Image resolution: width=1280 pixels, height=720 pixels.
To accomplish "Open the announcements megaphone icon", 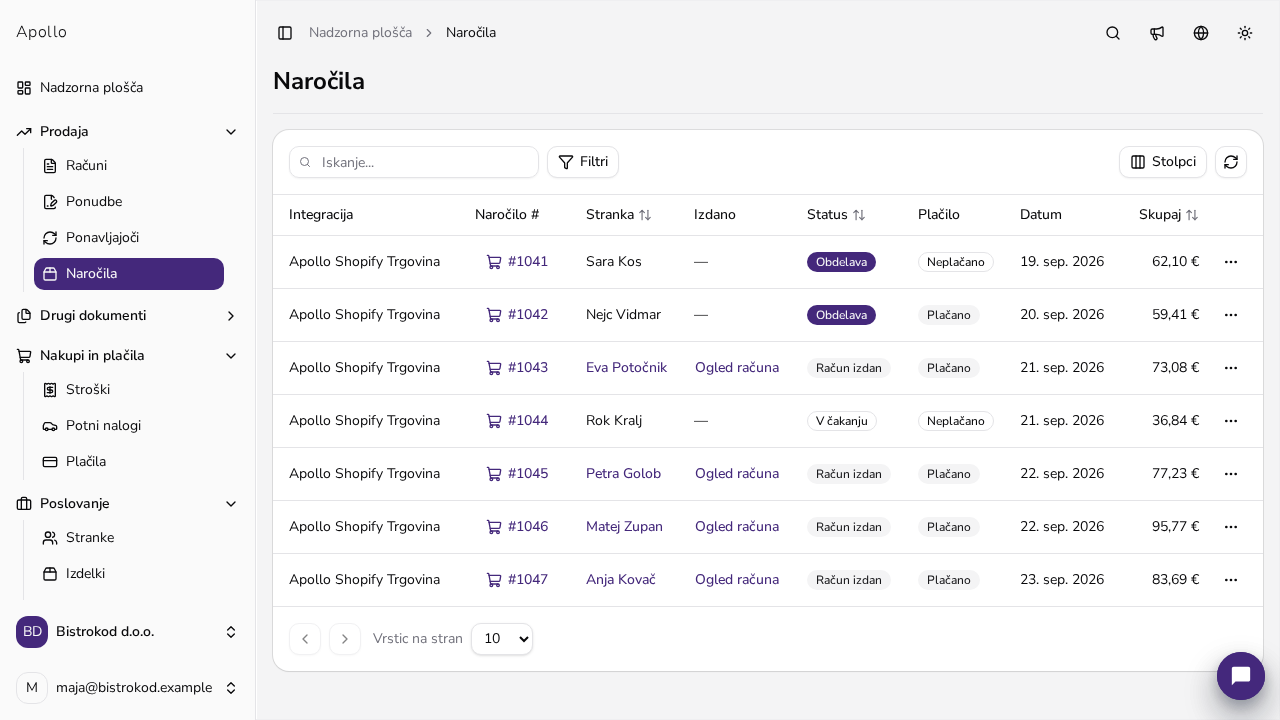I will [x=1157, y=33].
